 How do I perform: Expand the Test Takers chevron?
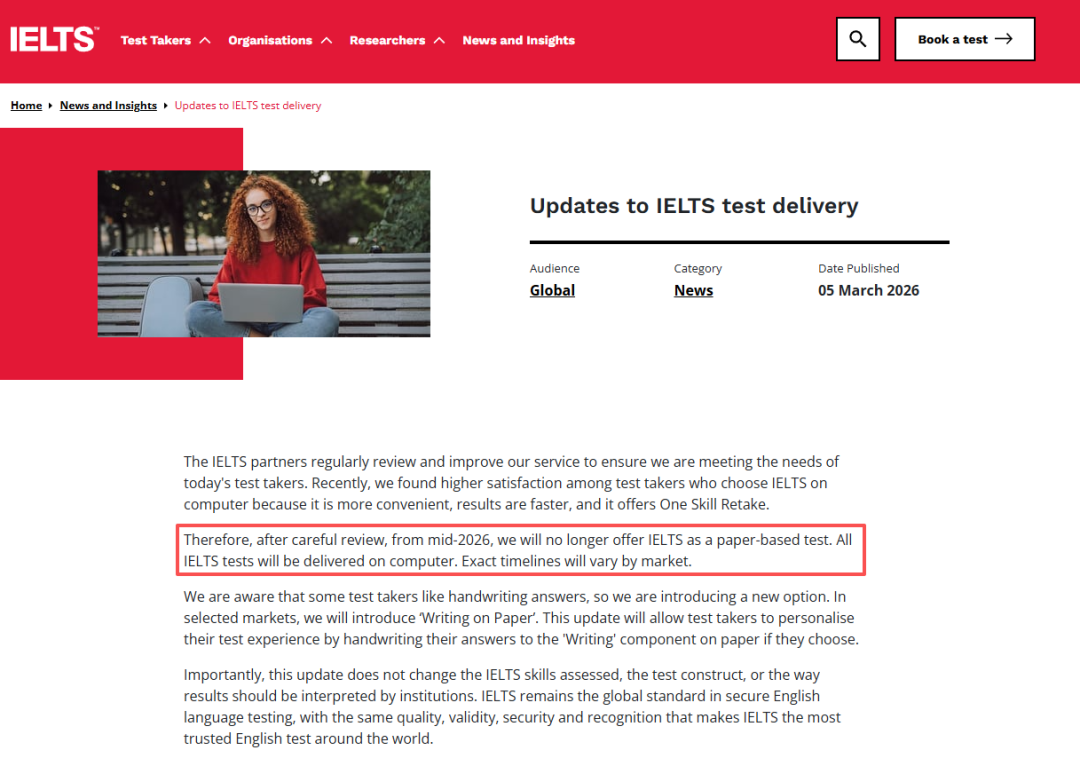pyautogui.click(x=205, y=41)
